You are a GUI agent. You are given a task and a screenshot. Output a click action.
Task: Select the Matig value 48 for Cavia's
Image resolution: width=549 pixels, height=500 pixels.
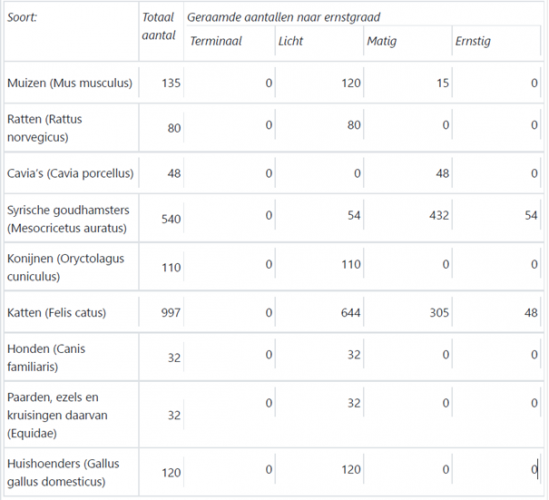[x=443, y=173]
